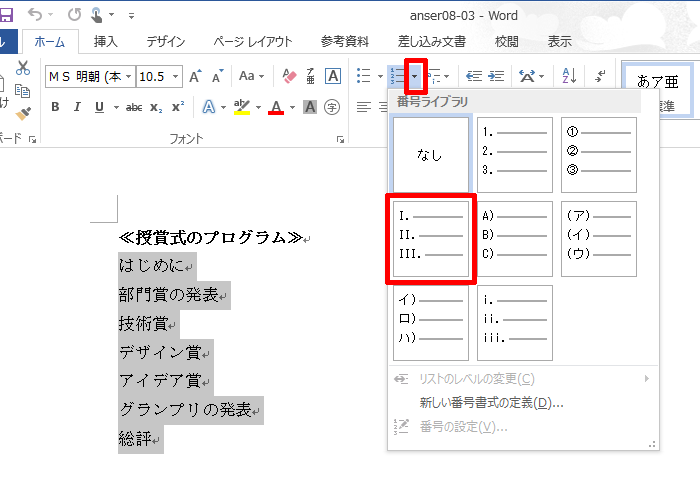Toggle superscript formatting
700x480 pixels.
click(x=178, y=107)
